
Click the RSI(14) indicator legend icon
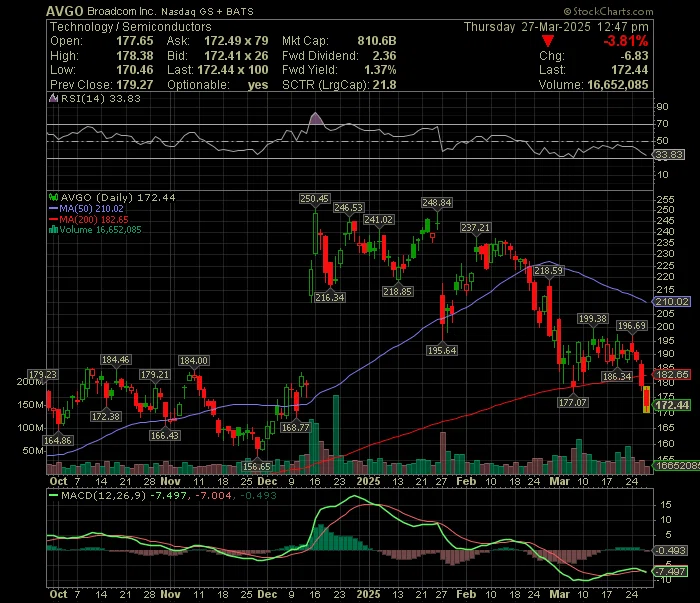tap(53, 98)
